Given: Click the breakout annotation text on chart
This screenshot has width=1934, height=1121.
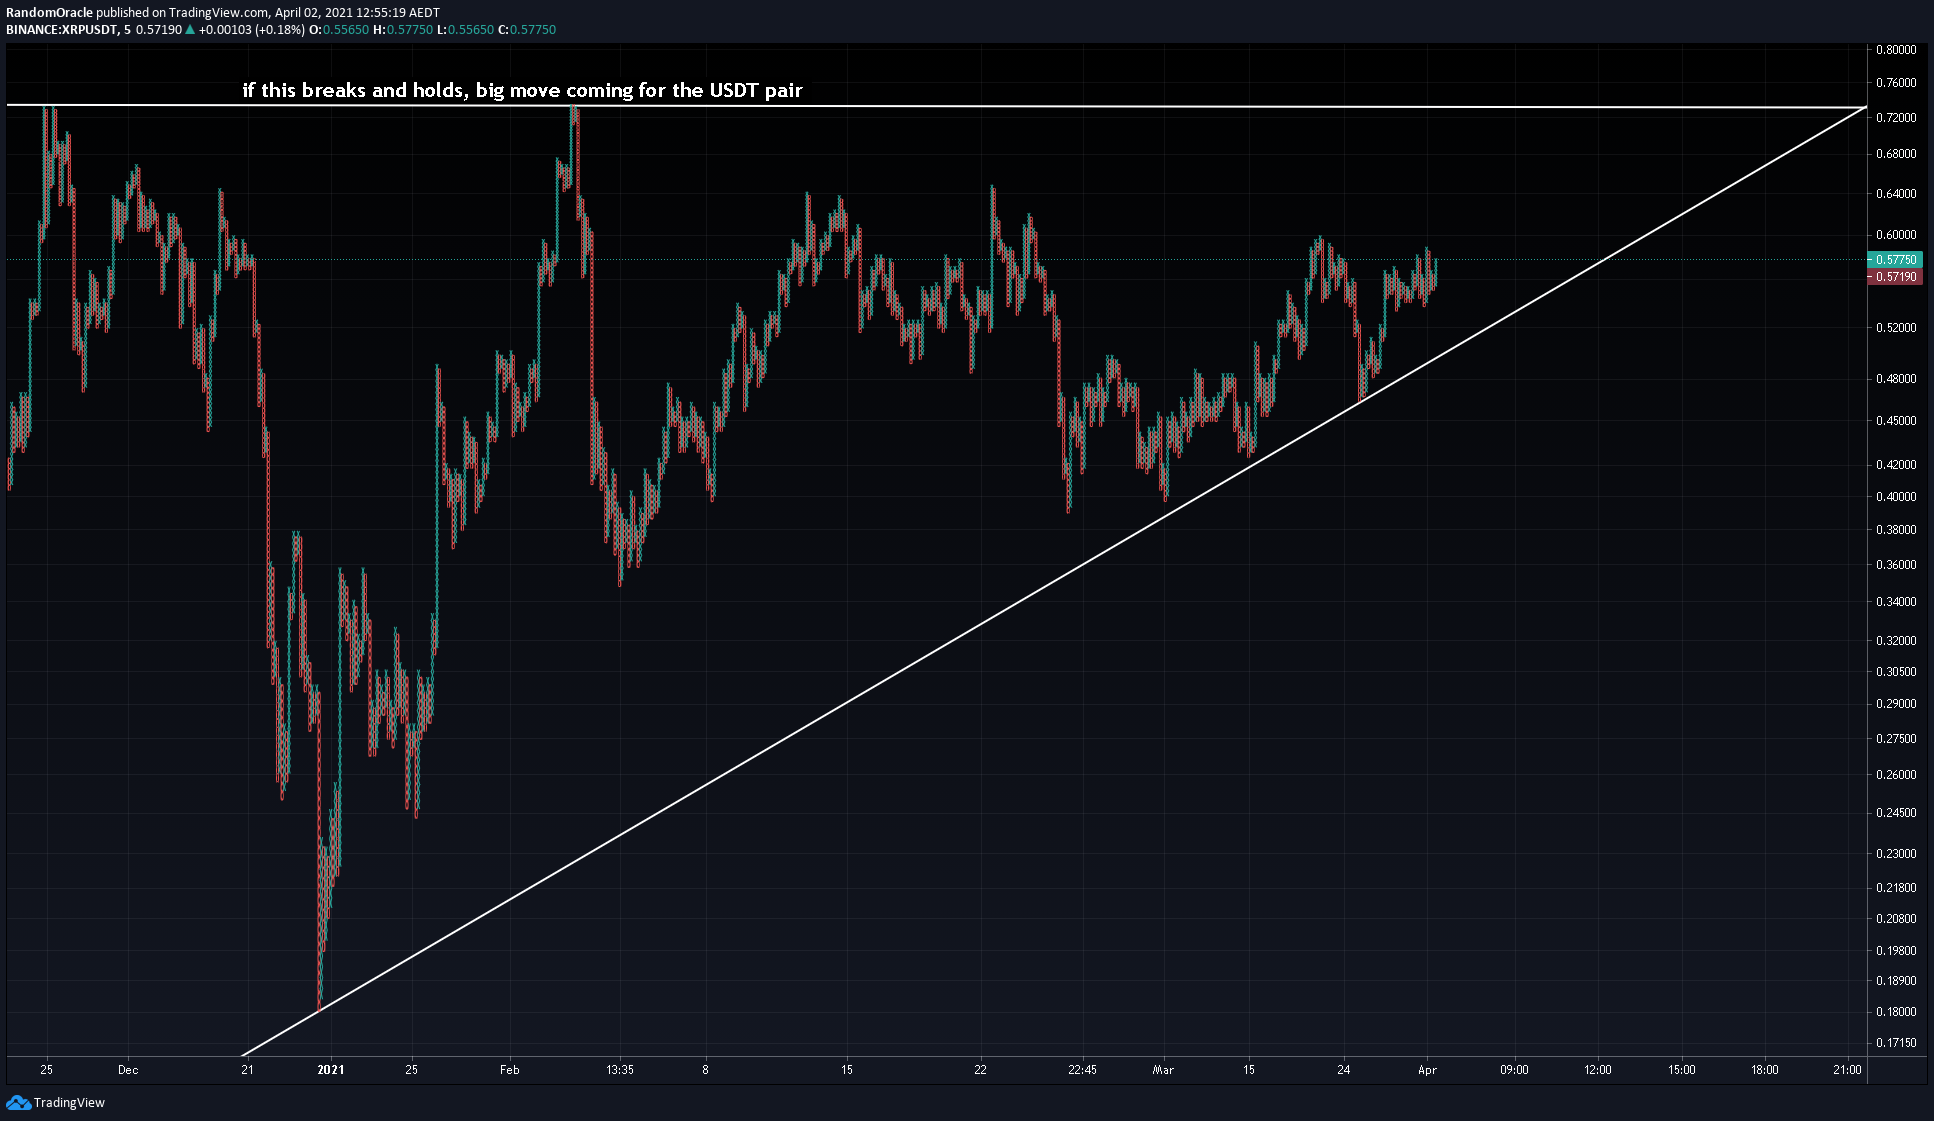Looking at the screenshot, I should (522, 90).
